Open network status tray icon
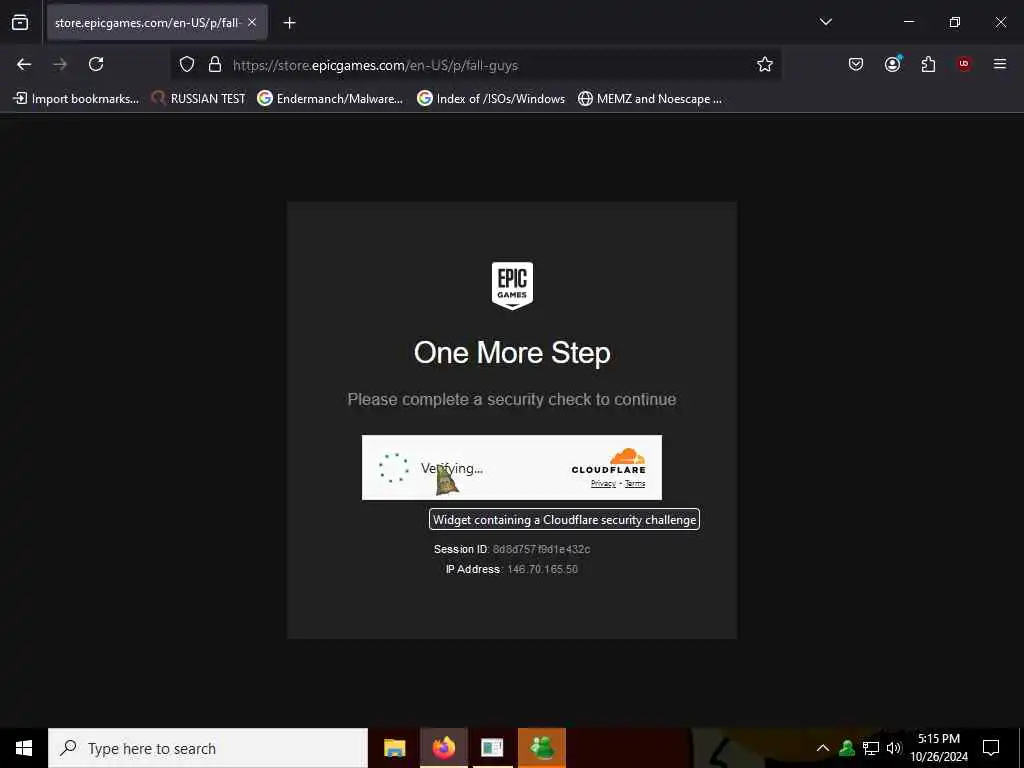Image resolution: width=1024 pixels, height=768 pixels. tap(871, 748)
